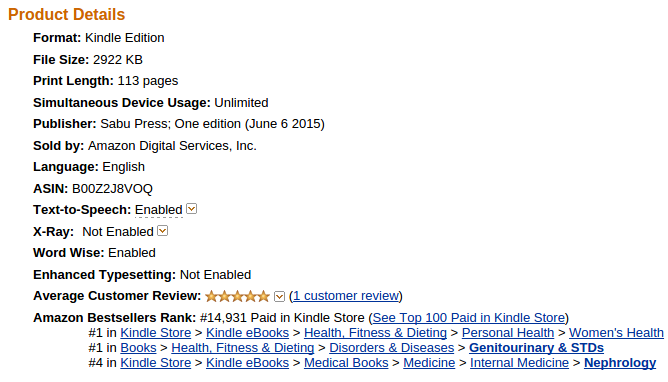Select the Medicine category link
The image size is (668, 382).
pos(429,363)
